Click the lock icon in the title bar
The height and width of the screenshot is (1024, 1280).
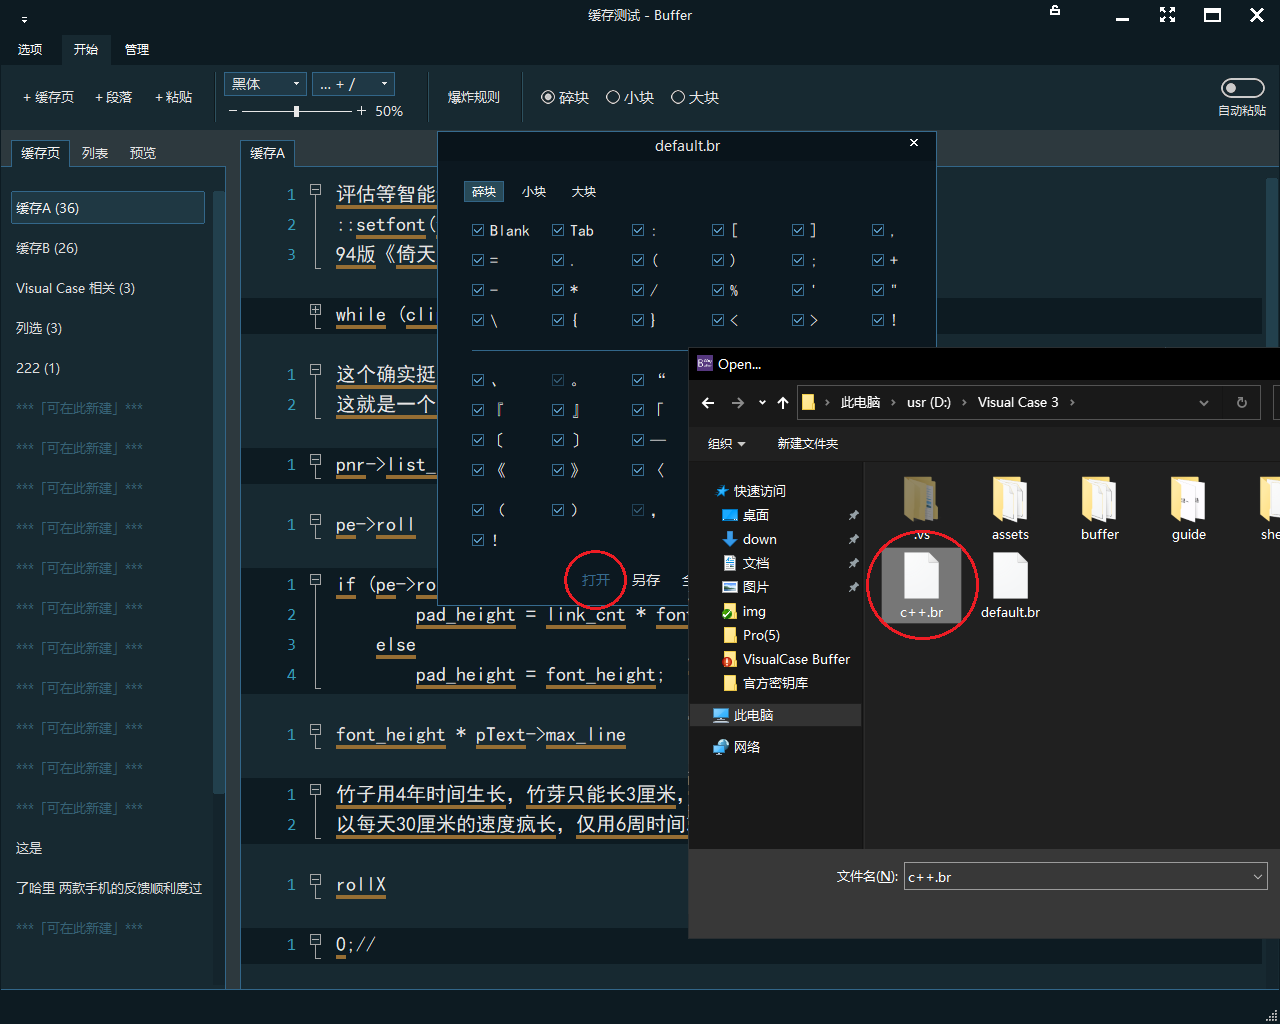(x=1055, y=11)
